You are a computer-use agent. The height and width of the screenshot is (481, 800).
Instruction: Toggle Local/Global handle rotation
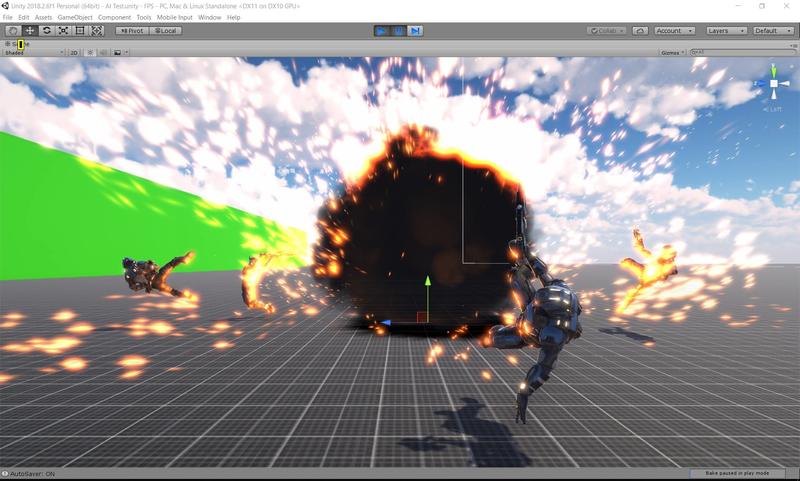[165, 31]
